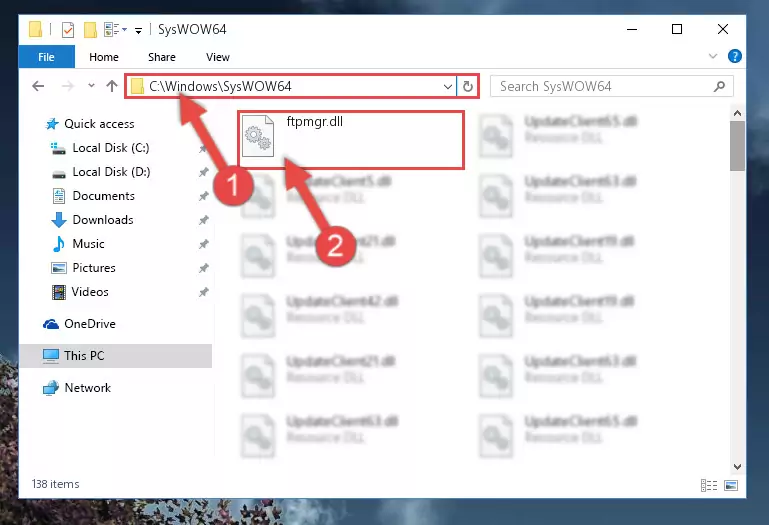Open Help with the blue question icon
The image size is (769, 525).
(735, 56)
